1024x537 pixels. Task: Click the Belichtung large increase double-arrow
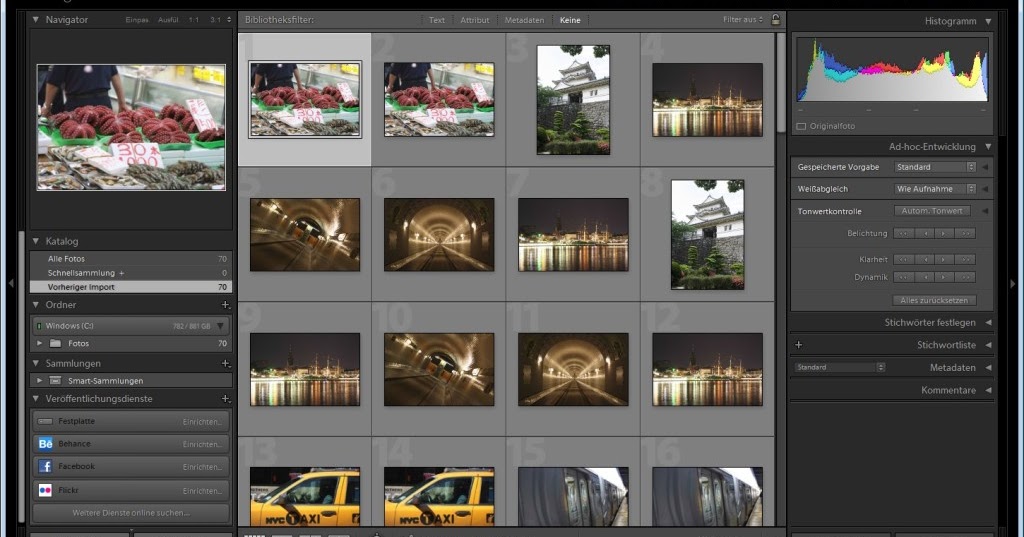tap(965, 233)
